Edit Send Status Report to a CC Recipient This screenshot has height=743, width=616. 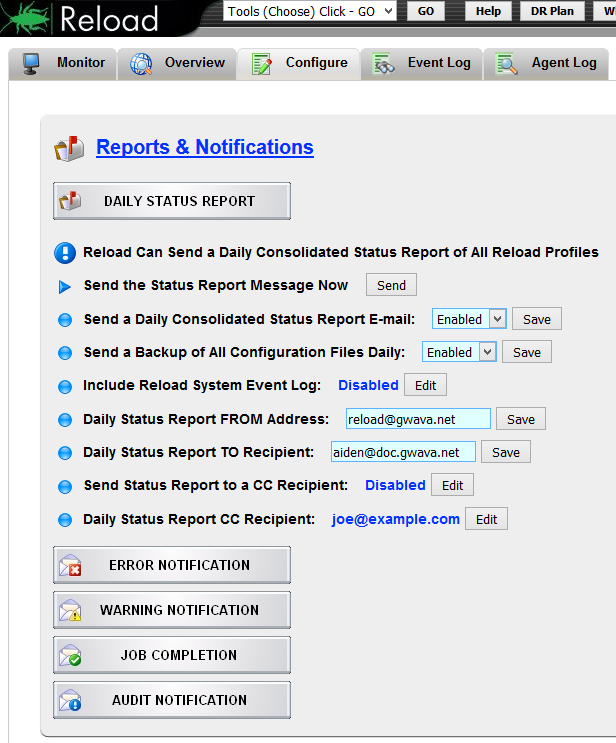click(x=452, y=485)
